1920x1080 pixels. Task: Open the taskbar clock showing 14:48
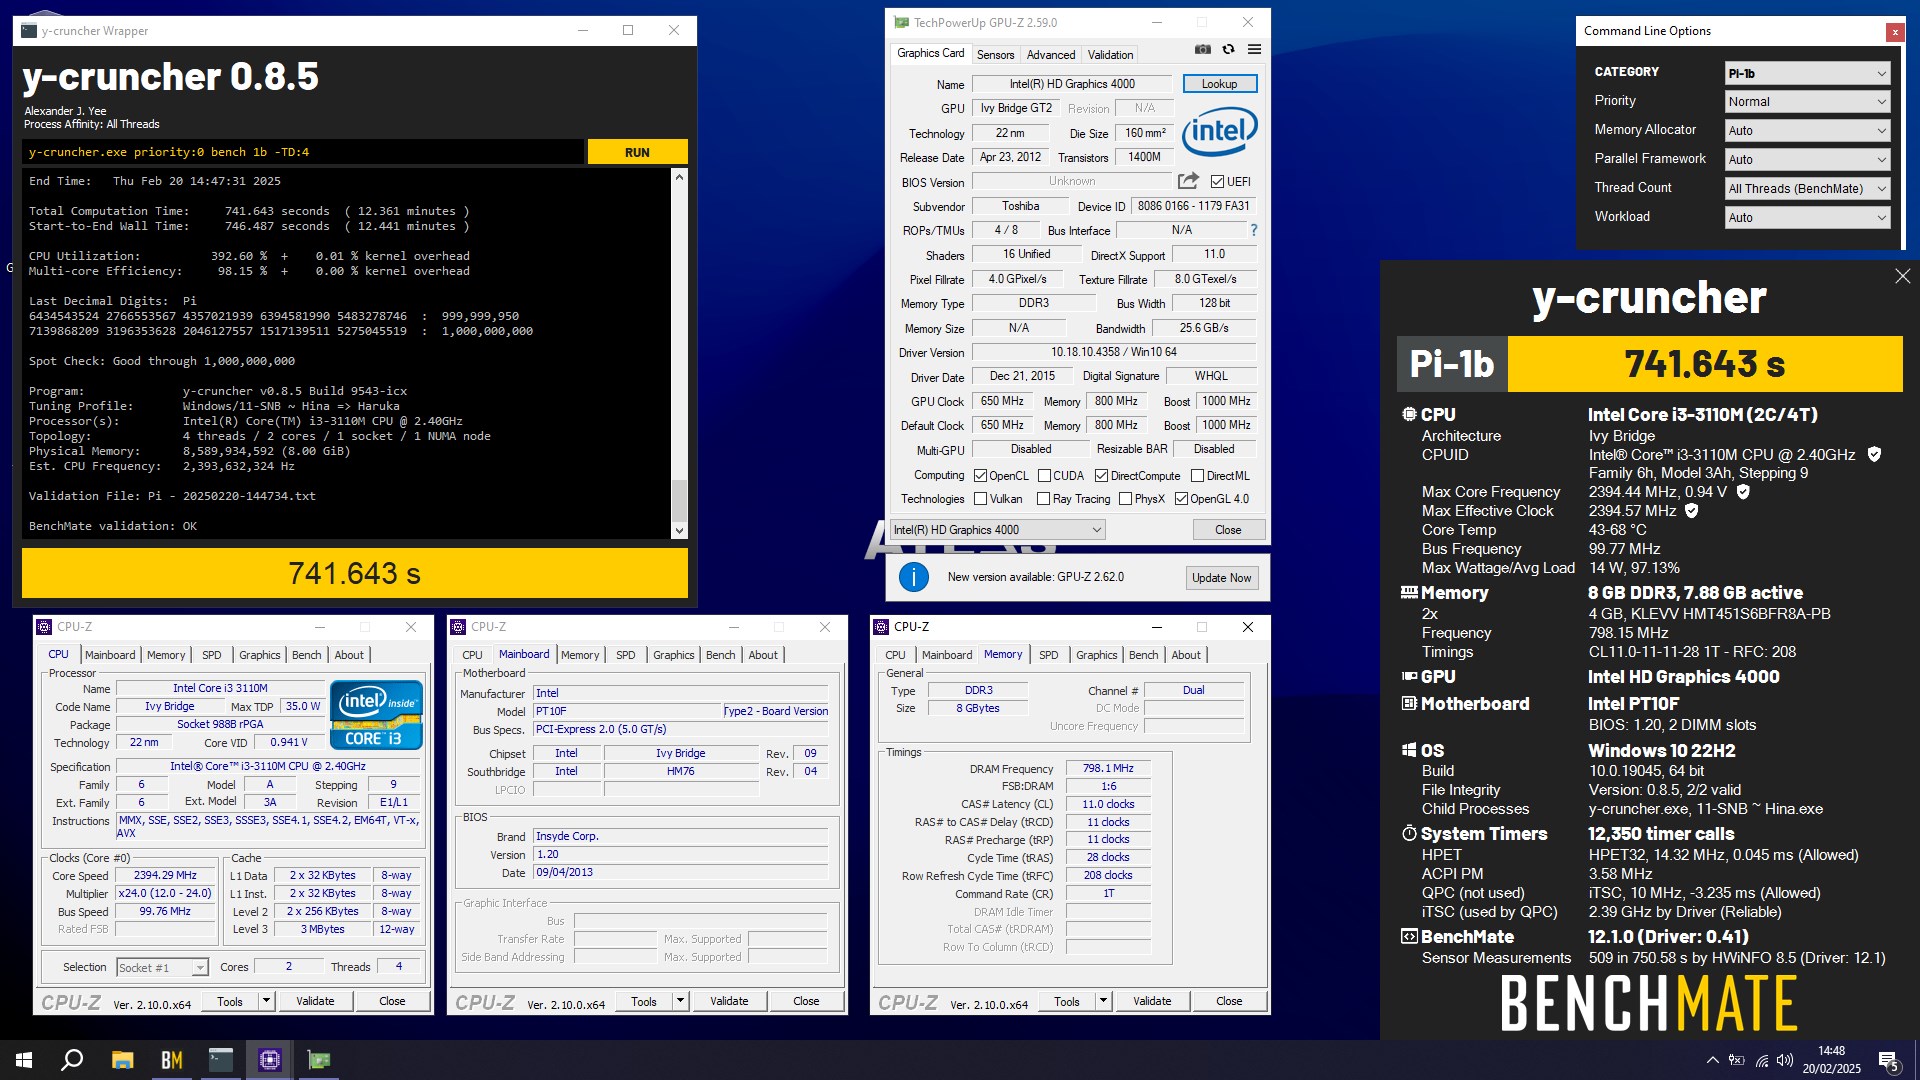[x=1831, y=1060]
